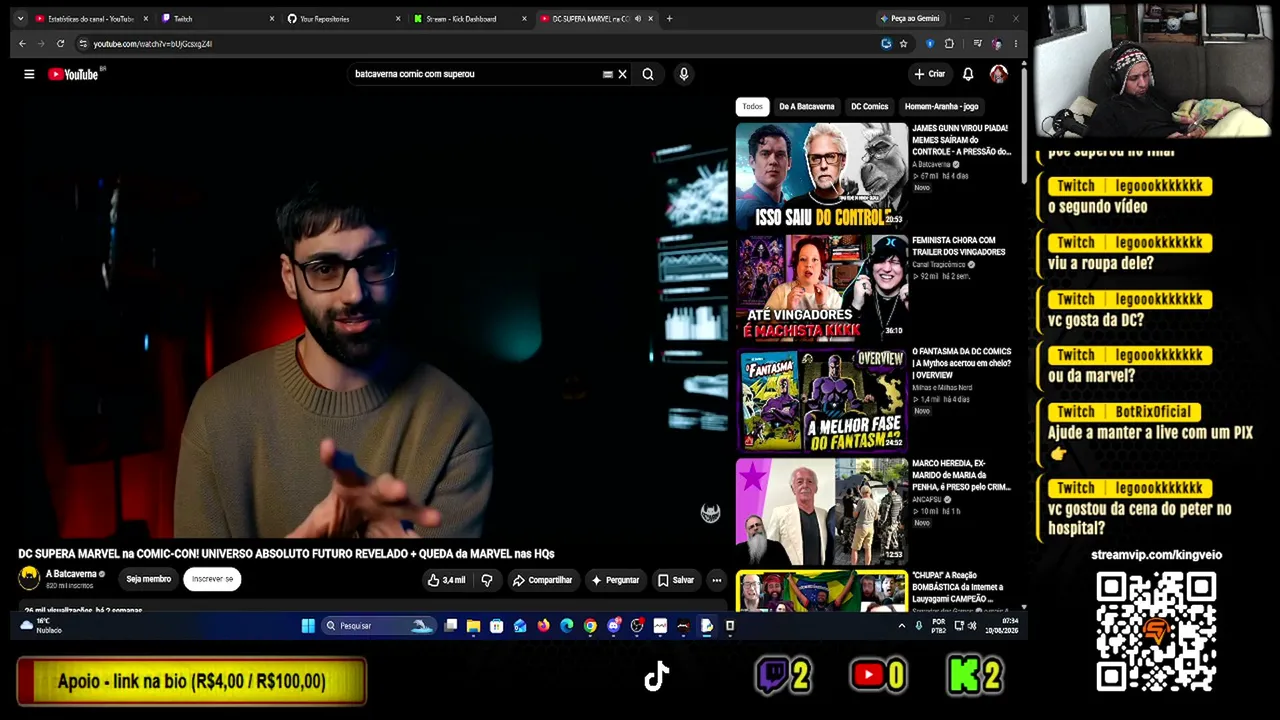Open the tab search dropdown arrow in Chrome
Screen dimensions: 1280x720
[20, 18]
